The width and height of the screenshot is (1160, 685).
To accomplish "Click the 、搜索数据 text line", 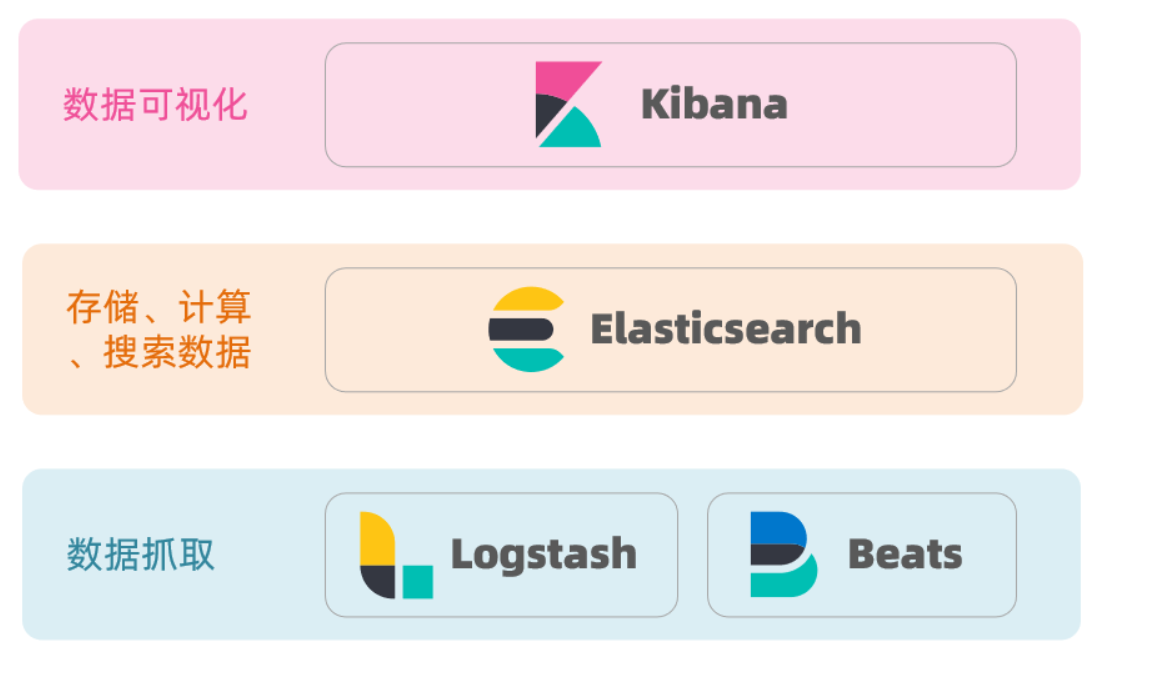I will [x=159, y=352].
